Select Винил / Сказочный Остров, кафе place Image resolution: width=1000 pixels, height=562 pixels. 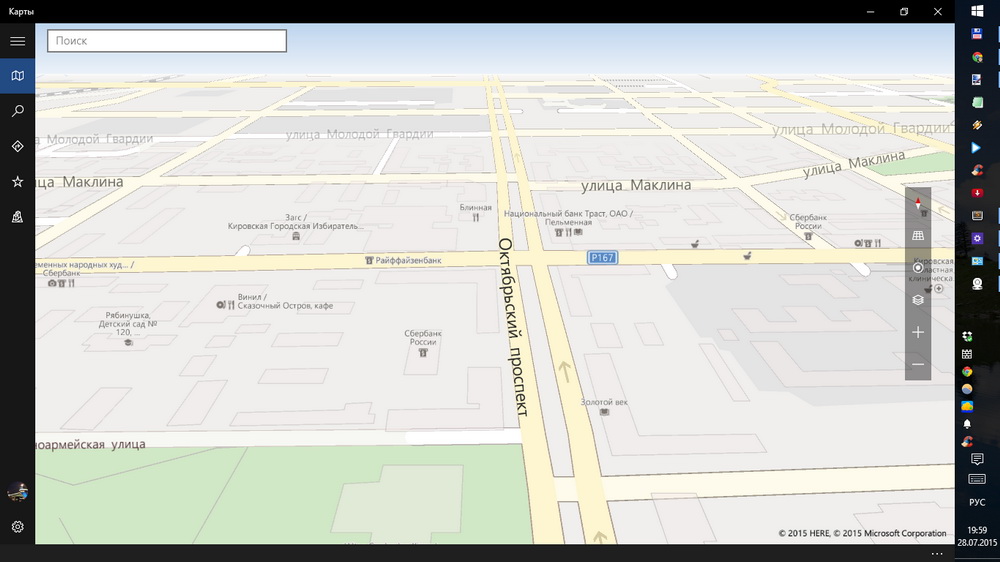(x=275, y=301)
